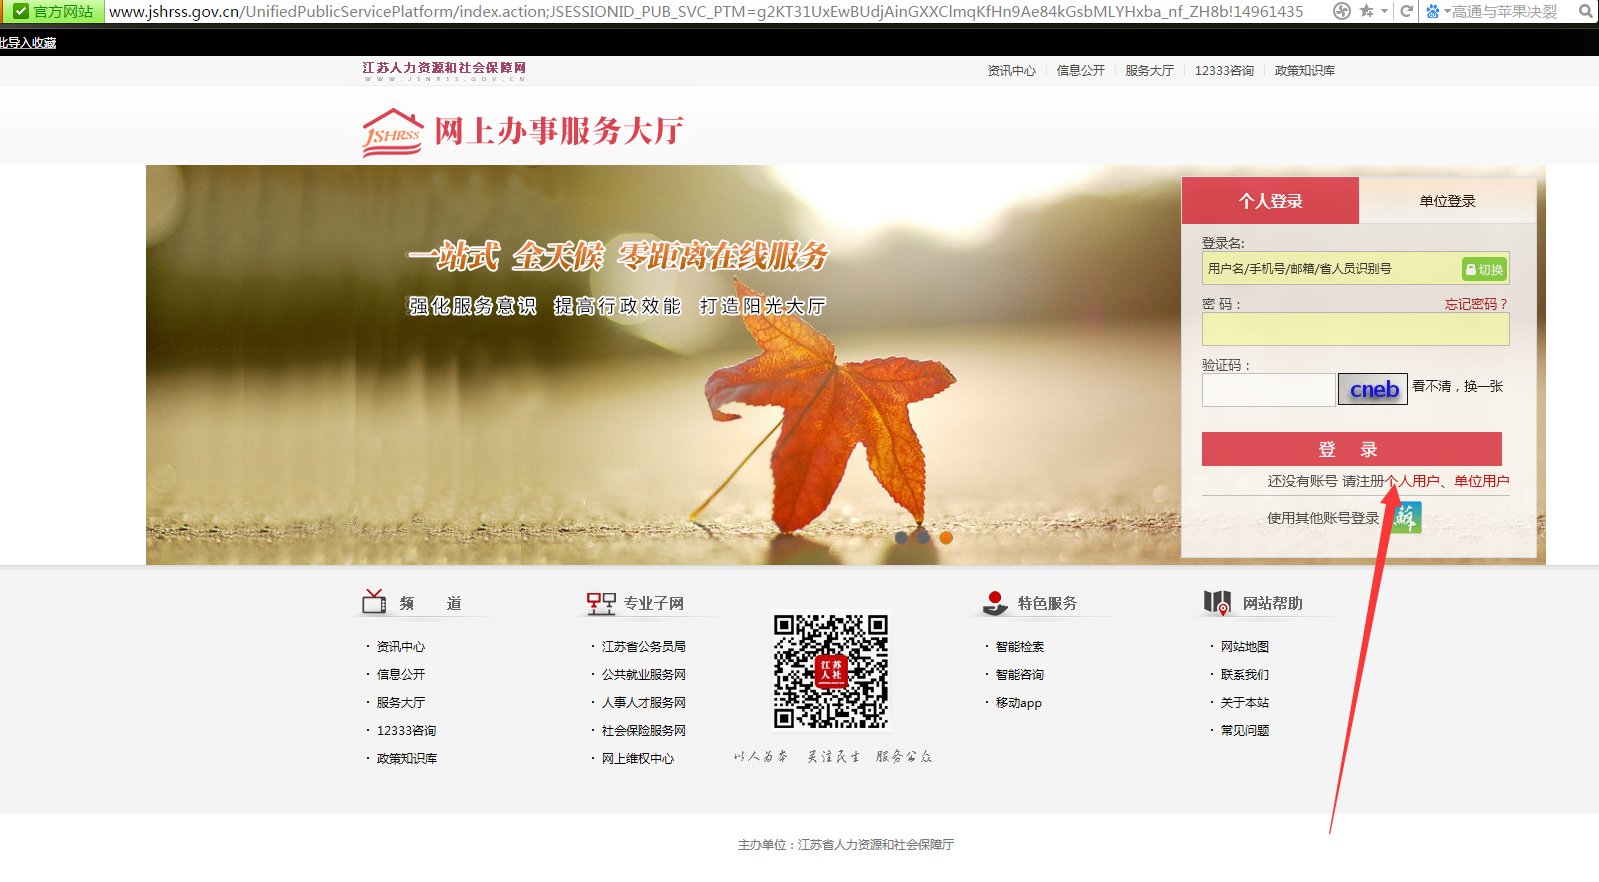This screenshot has width=1599, height=882.
Task: Click the 验证码 captcha input field
Action: click(x=1268, y=389)
